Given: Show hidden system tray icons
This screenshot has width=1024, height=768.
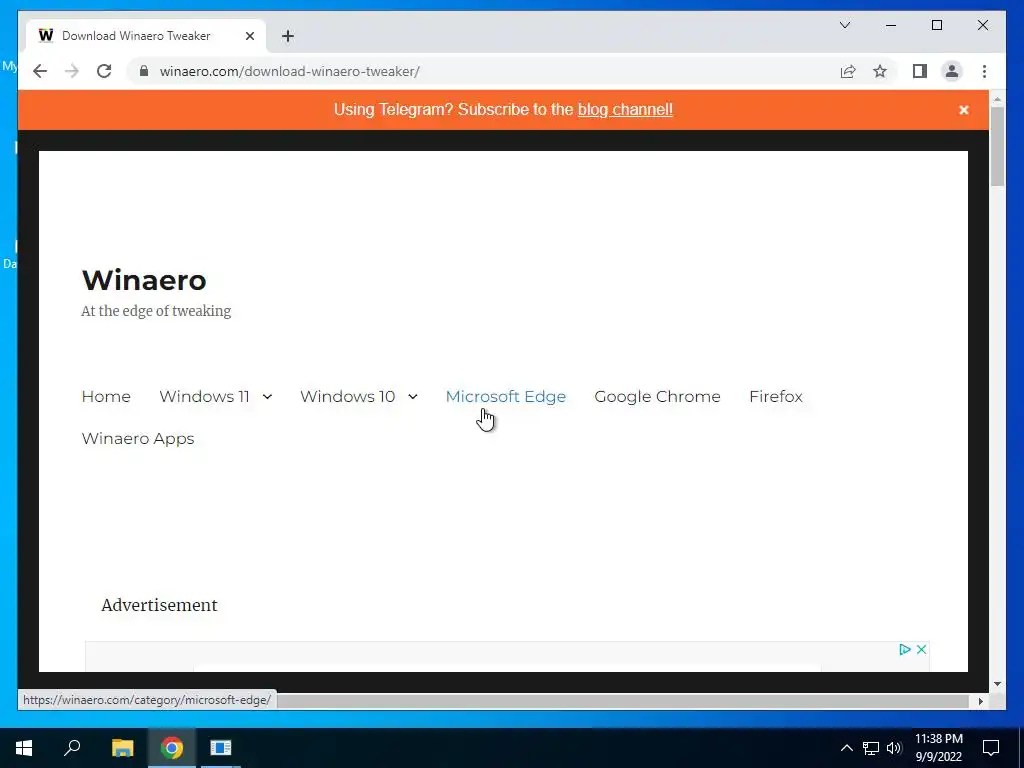Looking at the screenshot, I should click(846, 748).
